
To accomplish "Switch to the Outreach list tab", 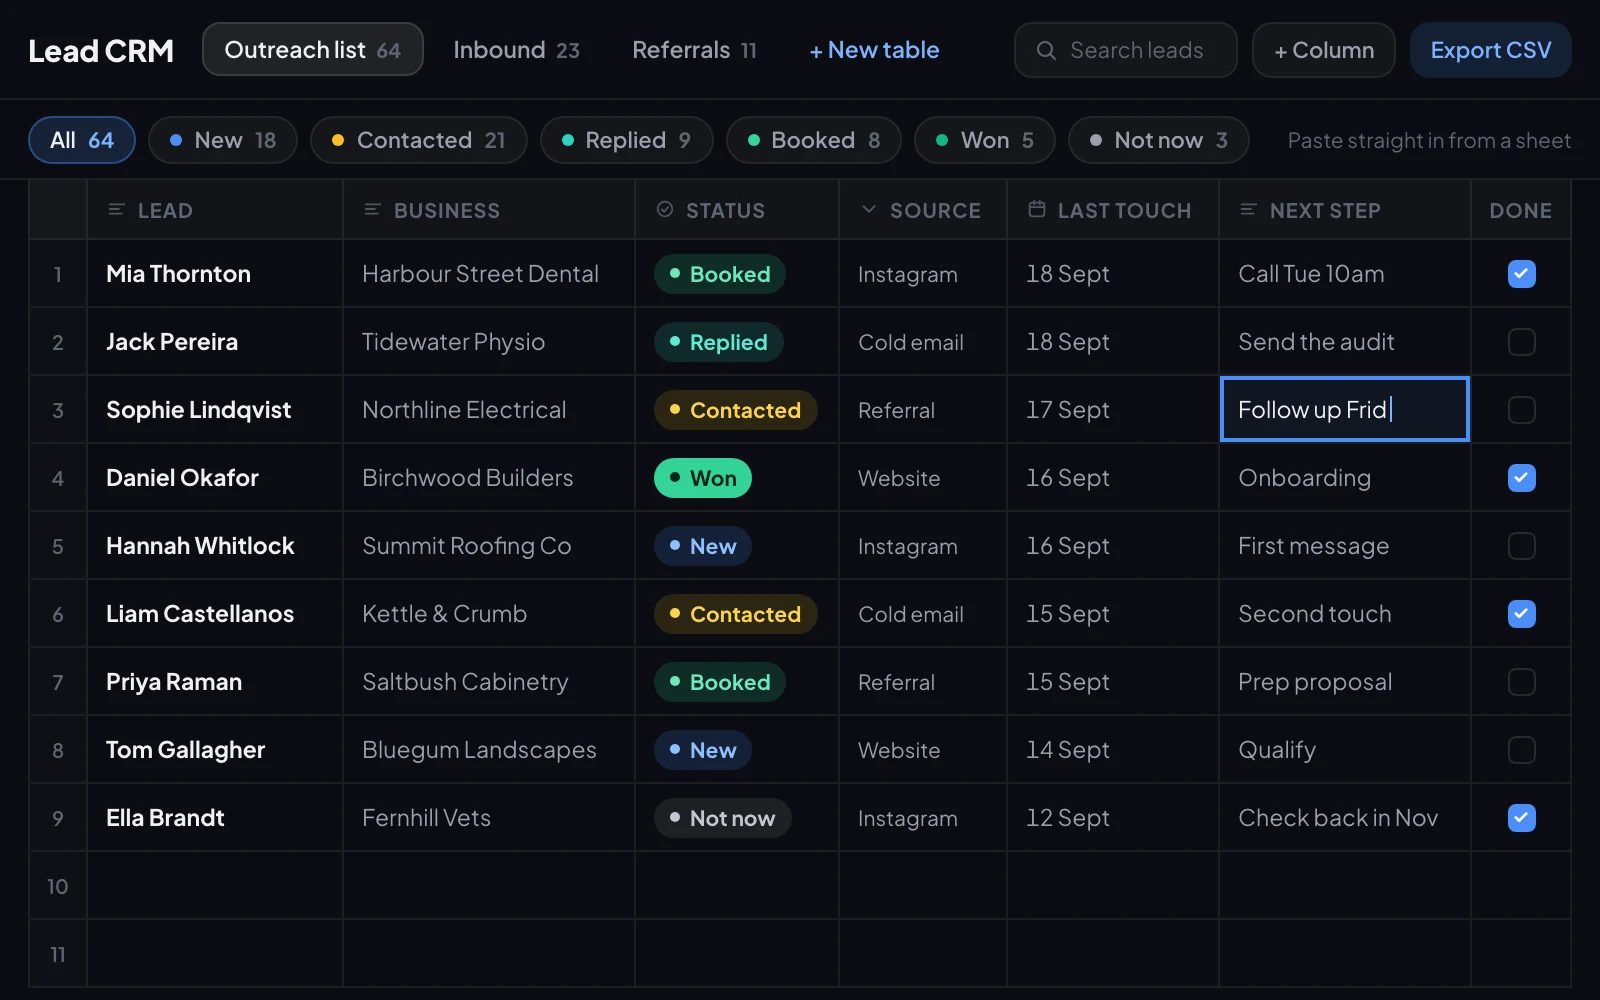I will tap(313, 50).
